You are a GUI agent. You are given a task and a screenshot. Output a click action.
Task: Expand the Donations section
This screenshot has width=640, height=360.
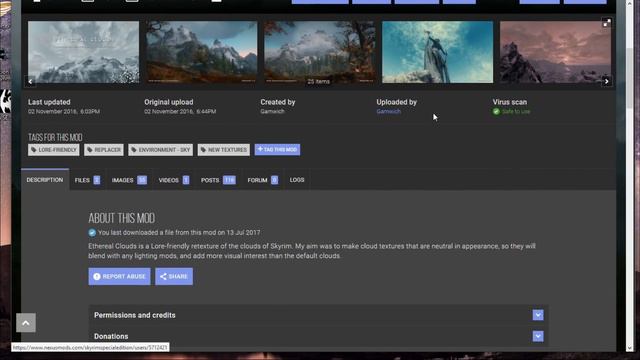[x=538, y=336]
